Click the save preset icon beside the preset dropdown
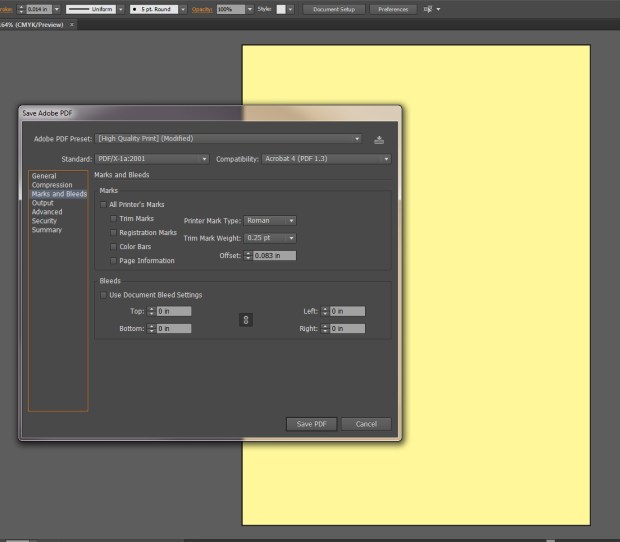 point(379,139)
